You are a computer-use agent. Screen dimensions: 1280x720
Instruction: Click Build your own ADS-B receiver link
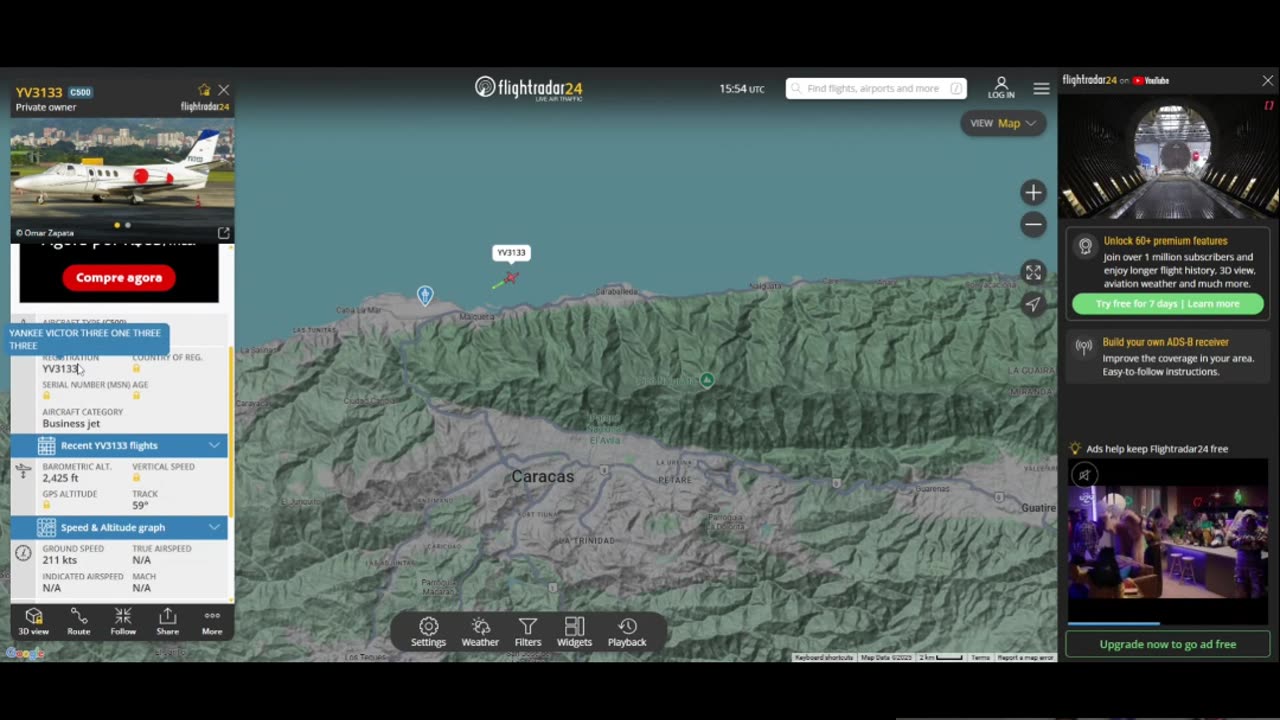click(1165, 342)
